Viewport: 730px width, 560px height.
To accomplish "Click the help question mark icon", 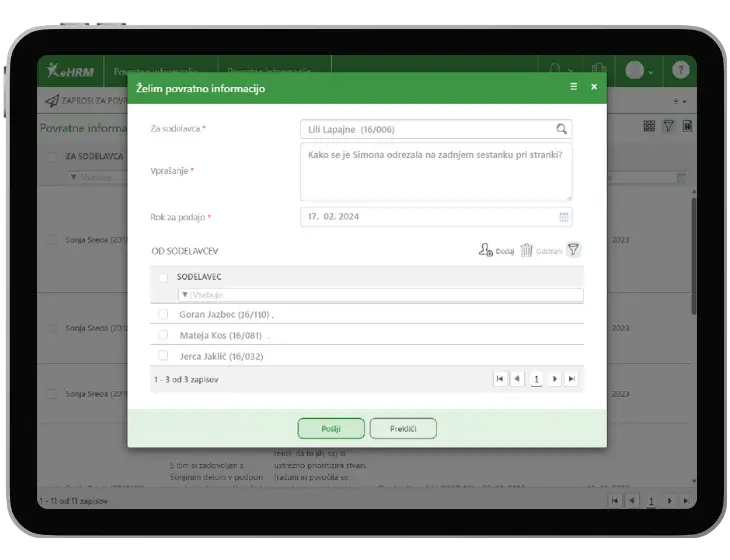I will pyautogui.click(x=680, y=70).
